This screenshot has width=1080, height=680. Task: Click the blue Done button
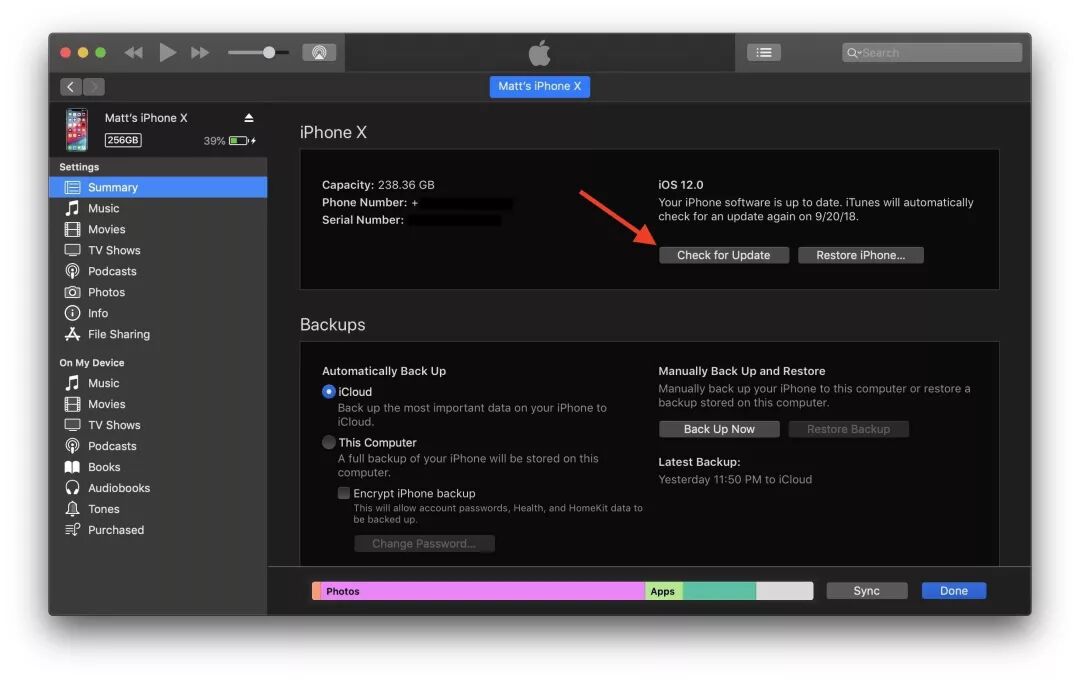click(x=954, y=591)
